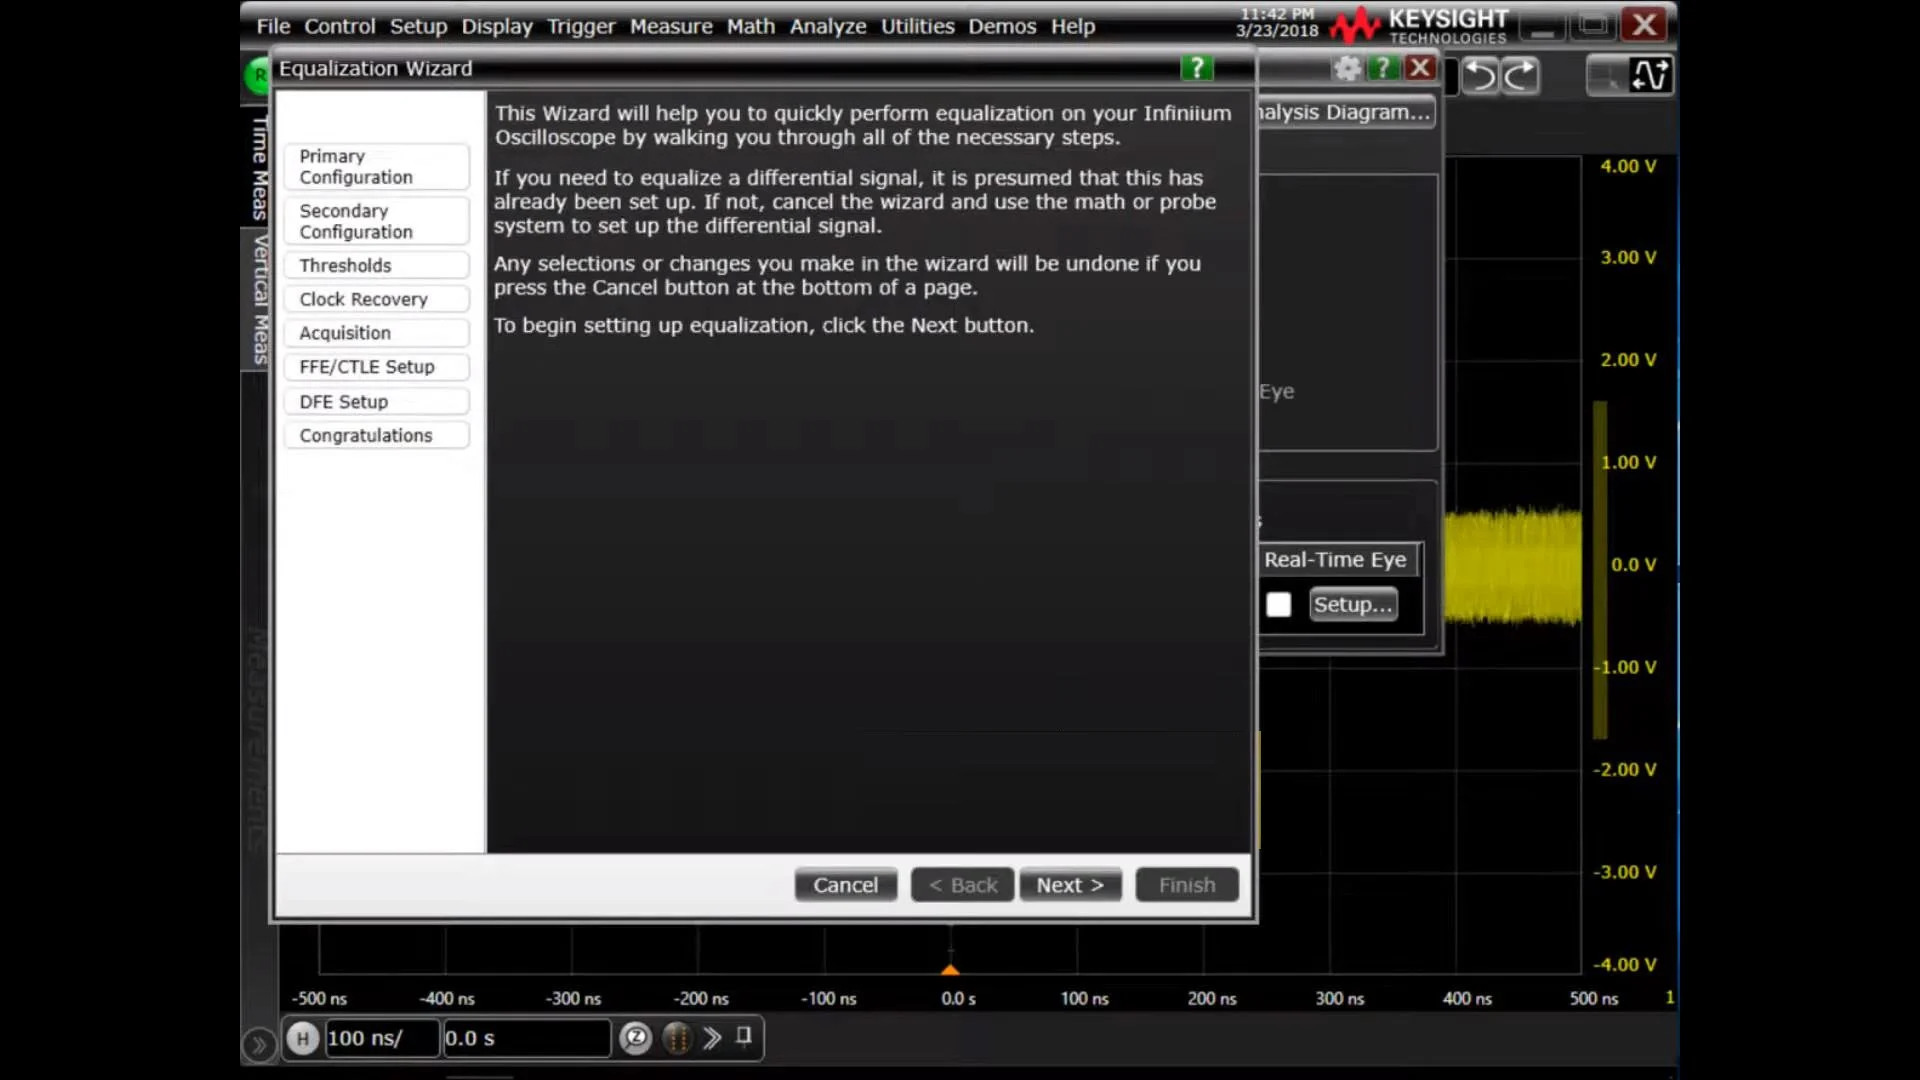Click the waveform zoom/pan mode icon

click(x=1650, y=75)
